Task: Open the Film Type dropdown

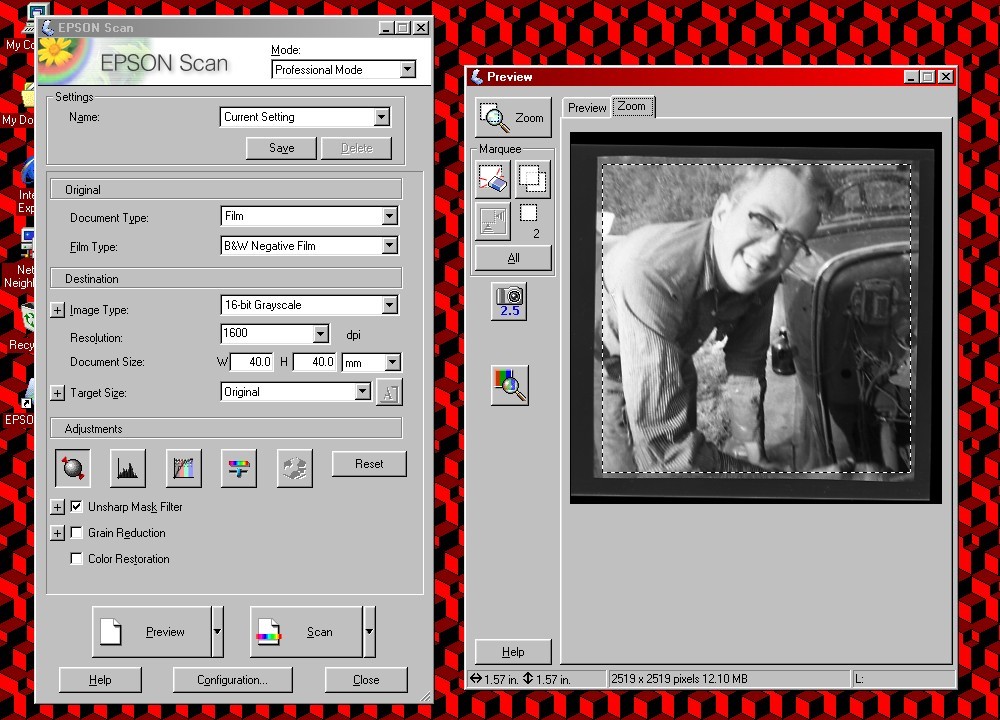Action: pos(389,246)
